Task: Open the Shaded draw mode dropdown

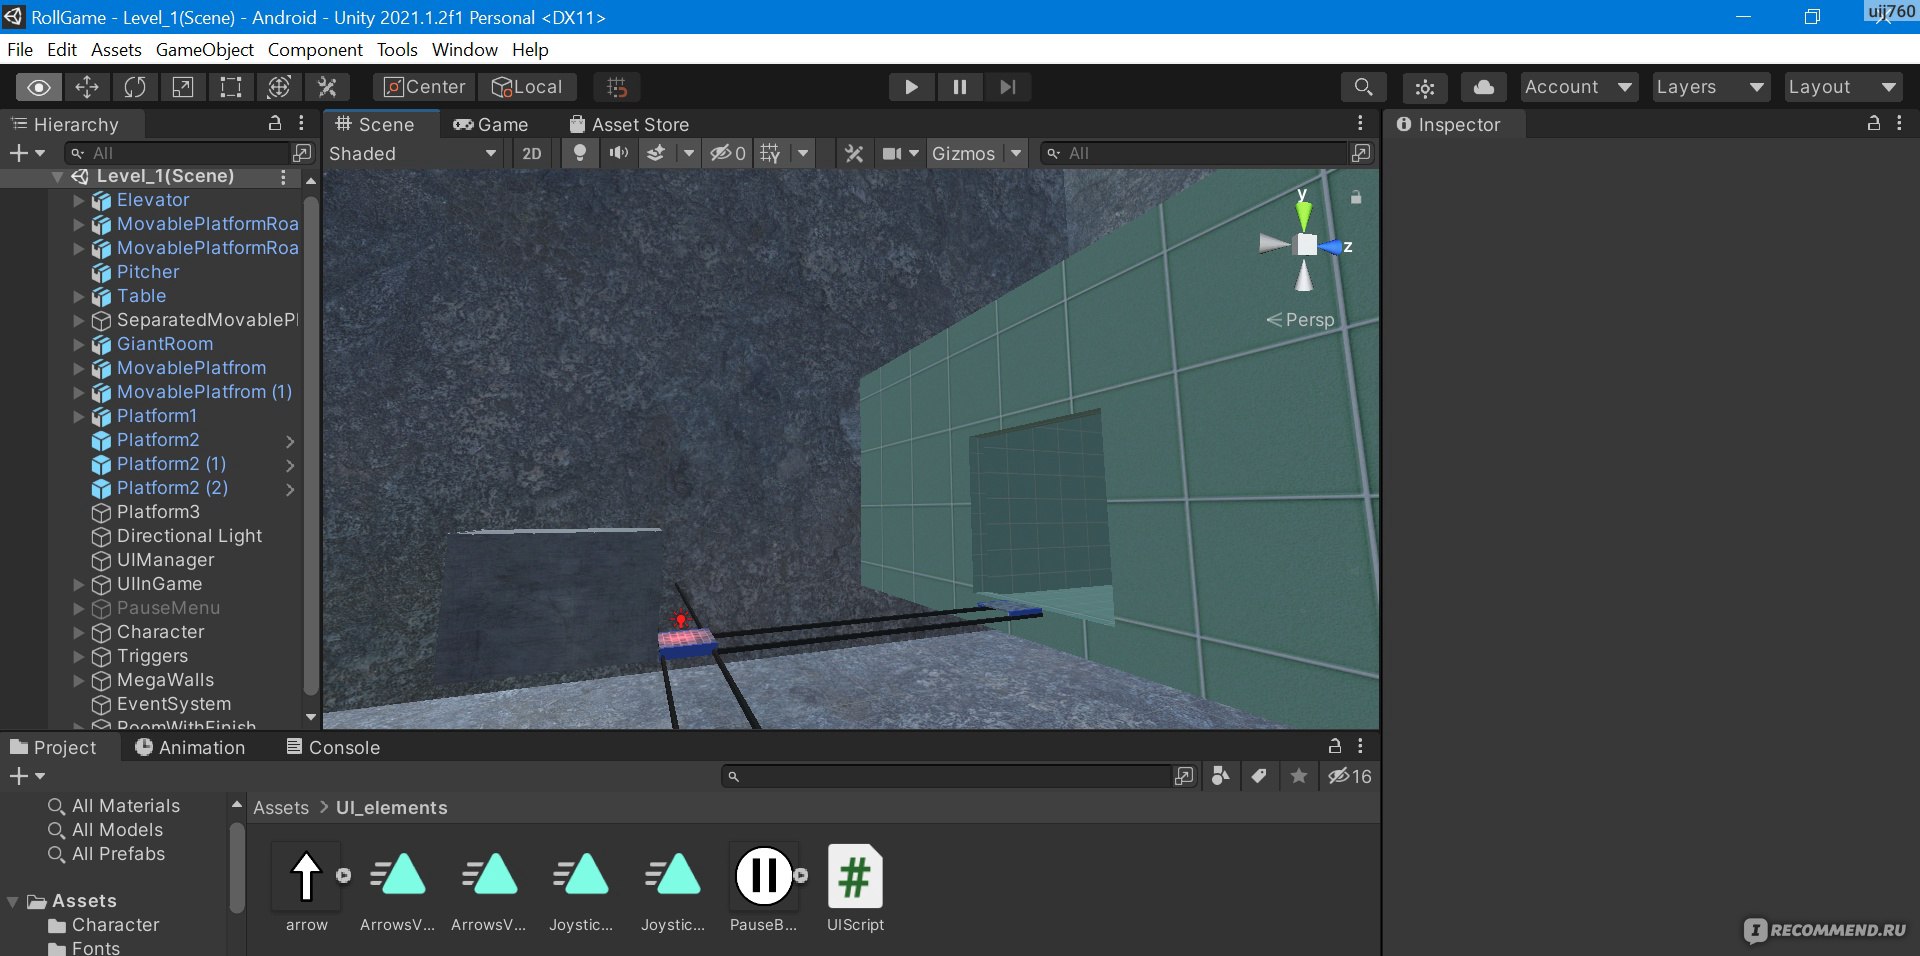Action: [x=412, y=153]
